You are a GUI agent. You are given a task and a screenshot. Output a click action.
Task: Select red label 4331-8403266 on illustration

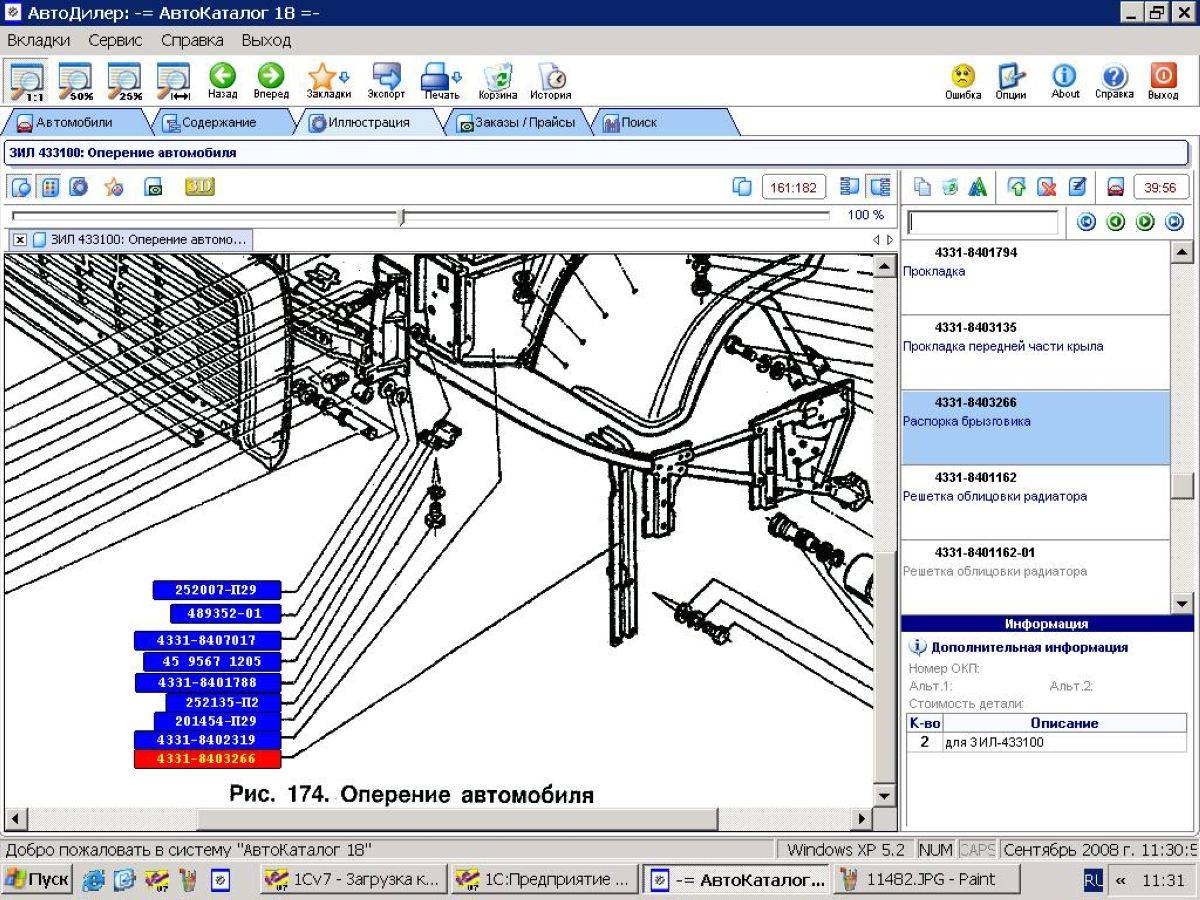pyautogui.click(x=207, y=759)
